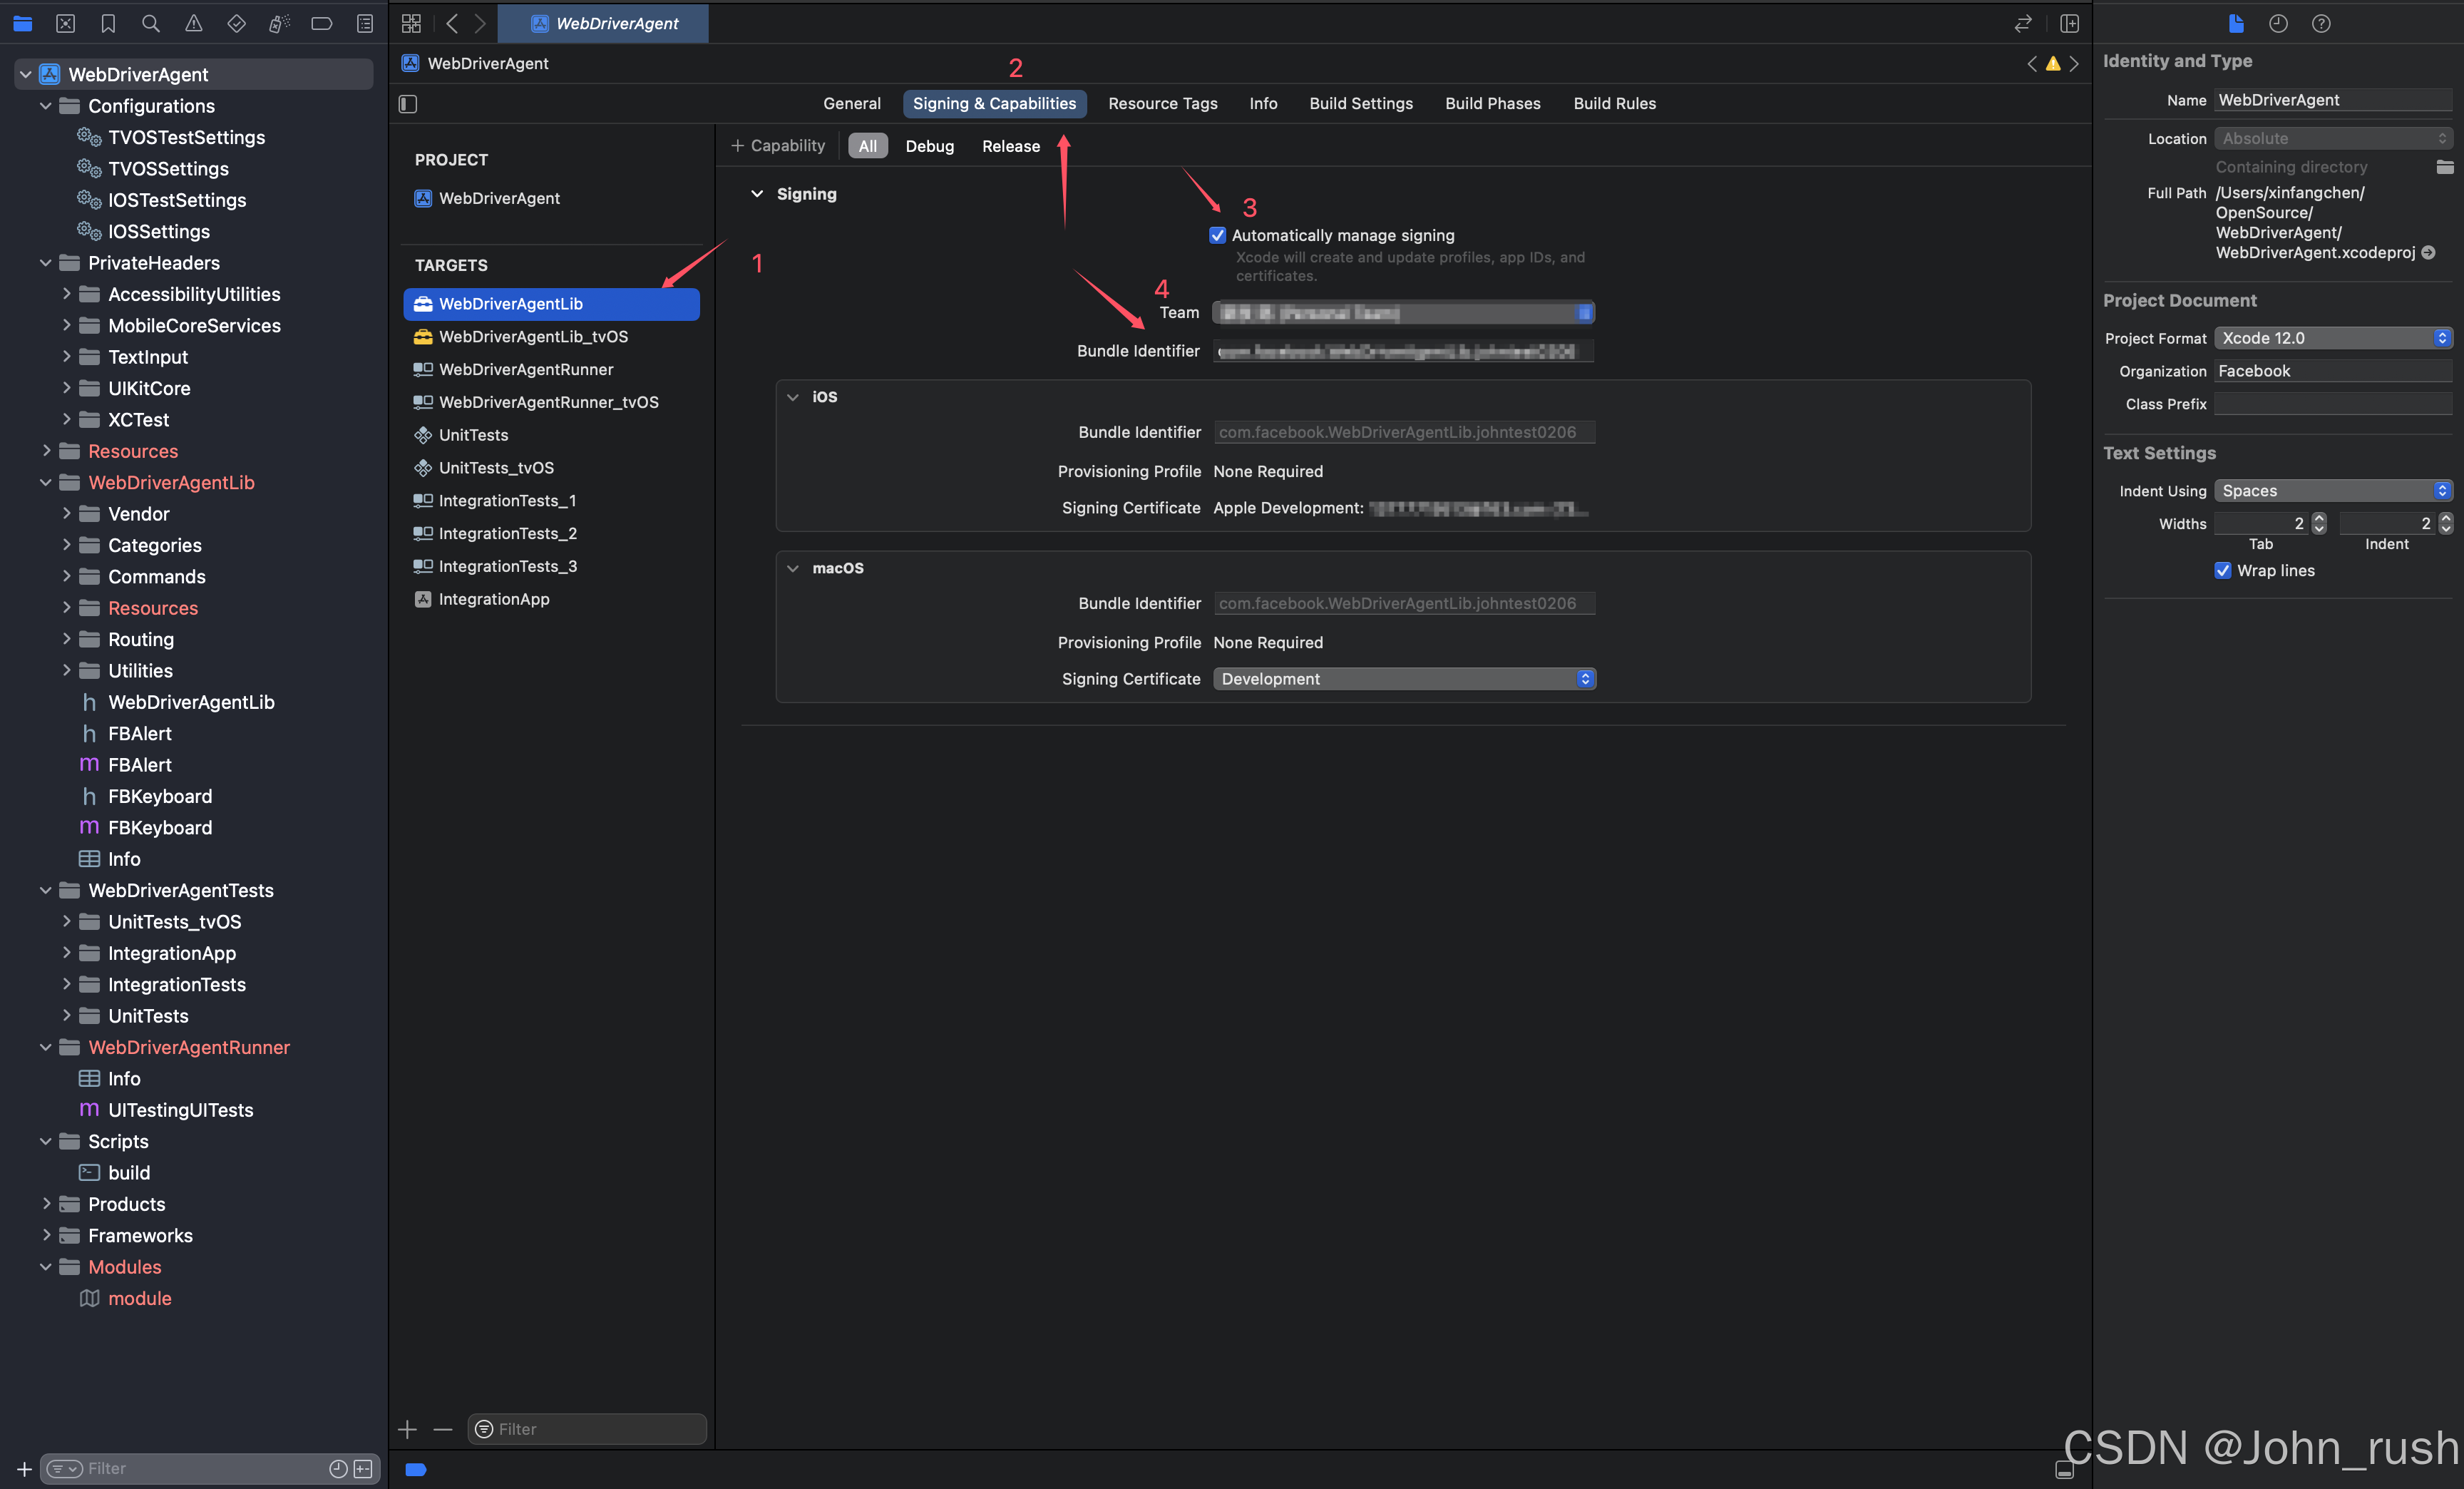Screen dimensions: 2464x1489
Task: Open the Find navigator magnifier icon
Action: (x=151, y=23)
